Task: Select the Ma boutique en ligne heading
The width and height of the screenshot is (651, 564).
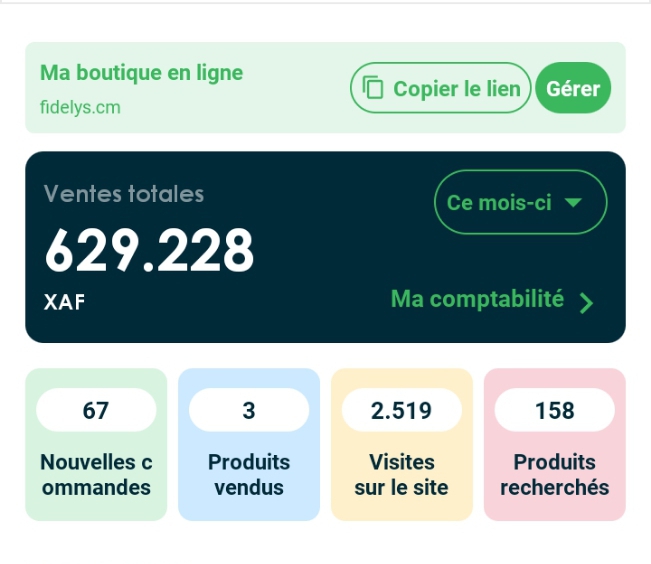Action: [141, 73]
